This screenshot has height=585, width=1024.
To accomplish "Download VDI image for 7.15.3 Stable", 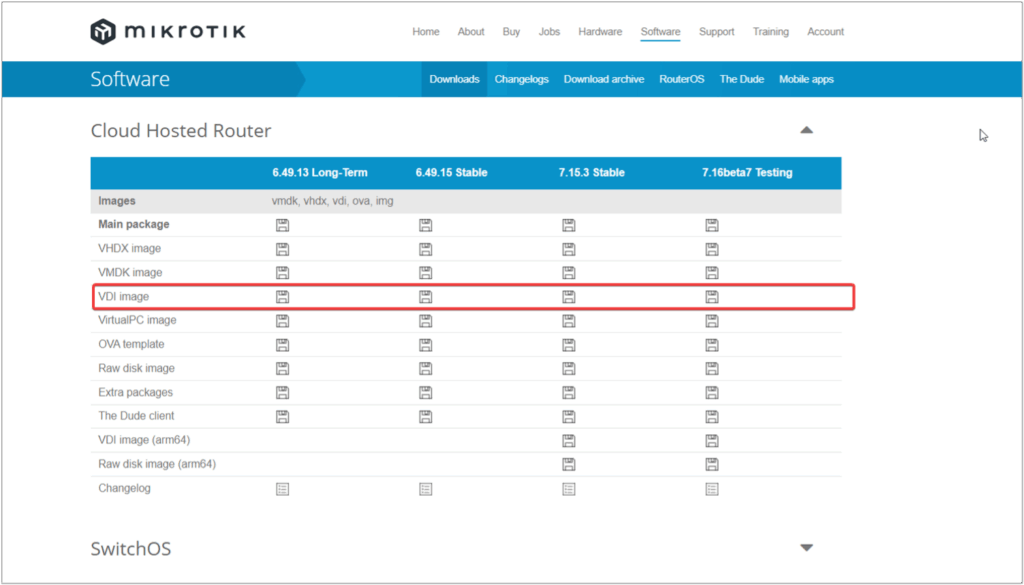I will [x=569, y=297].
